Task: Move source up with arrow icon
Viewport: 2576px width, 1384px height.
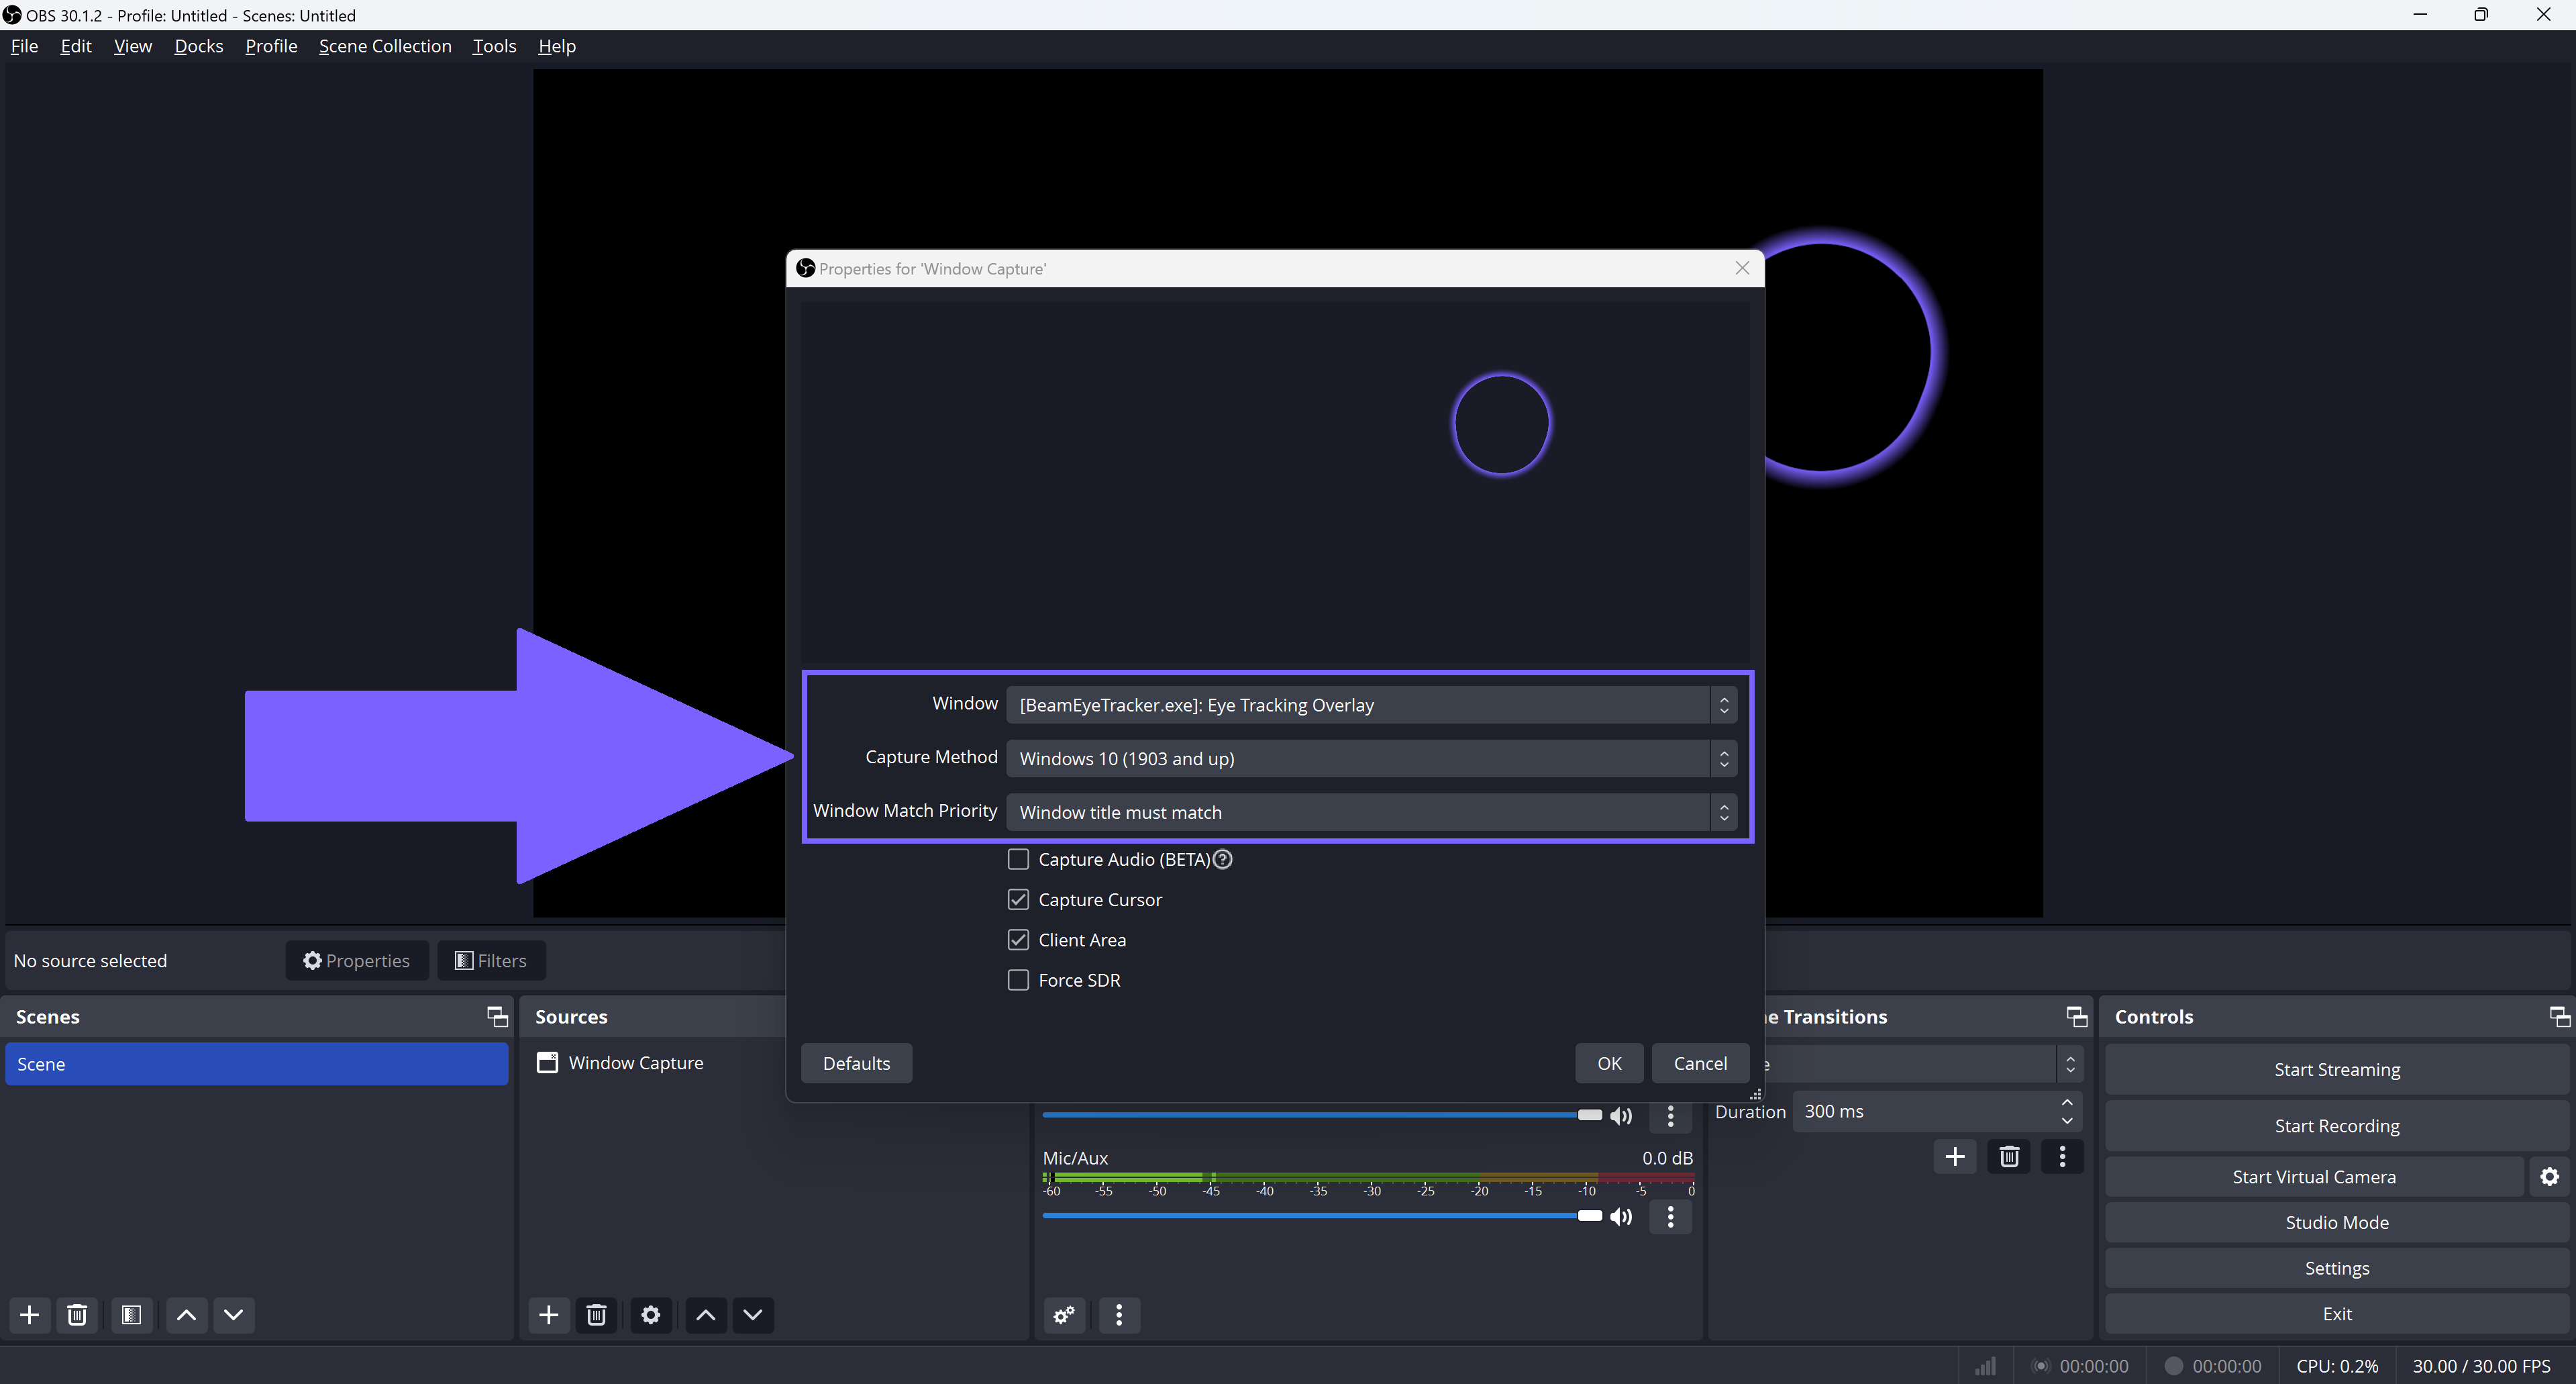Action: (705, 1315)
